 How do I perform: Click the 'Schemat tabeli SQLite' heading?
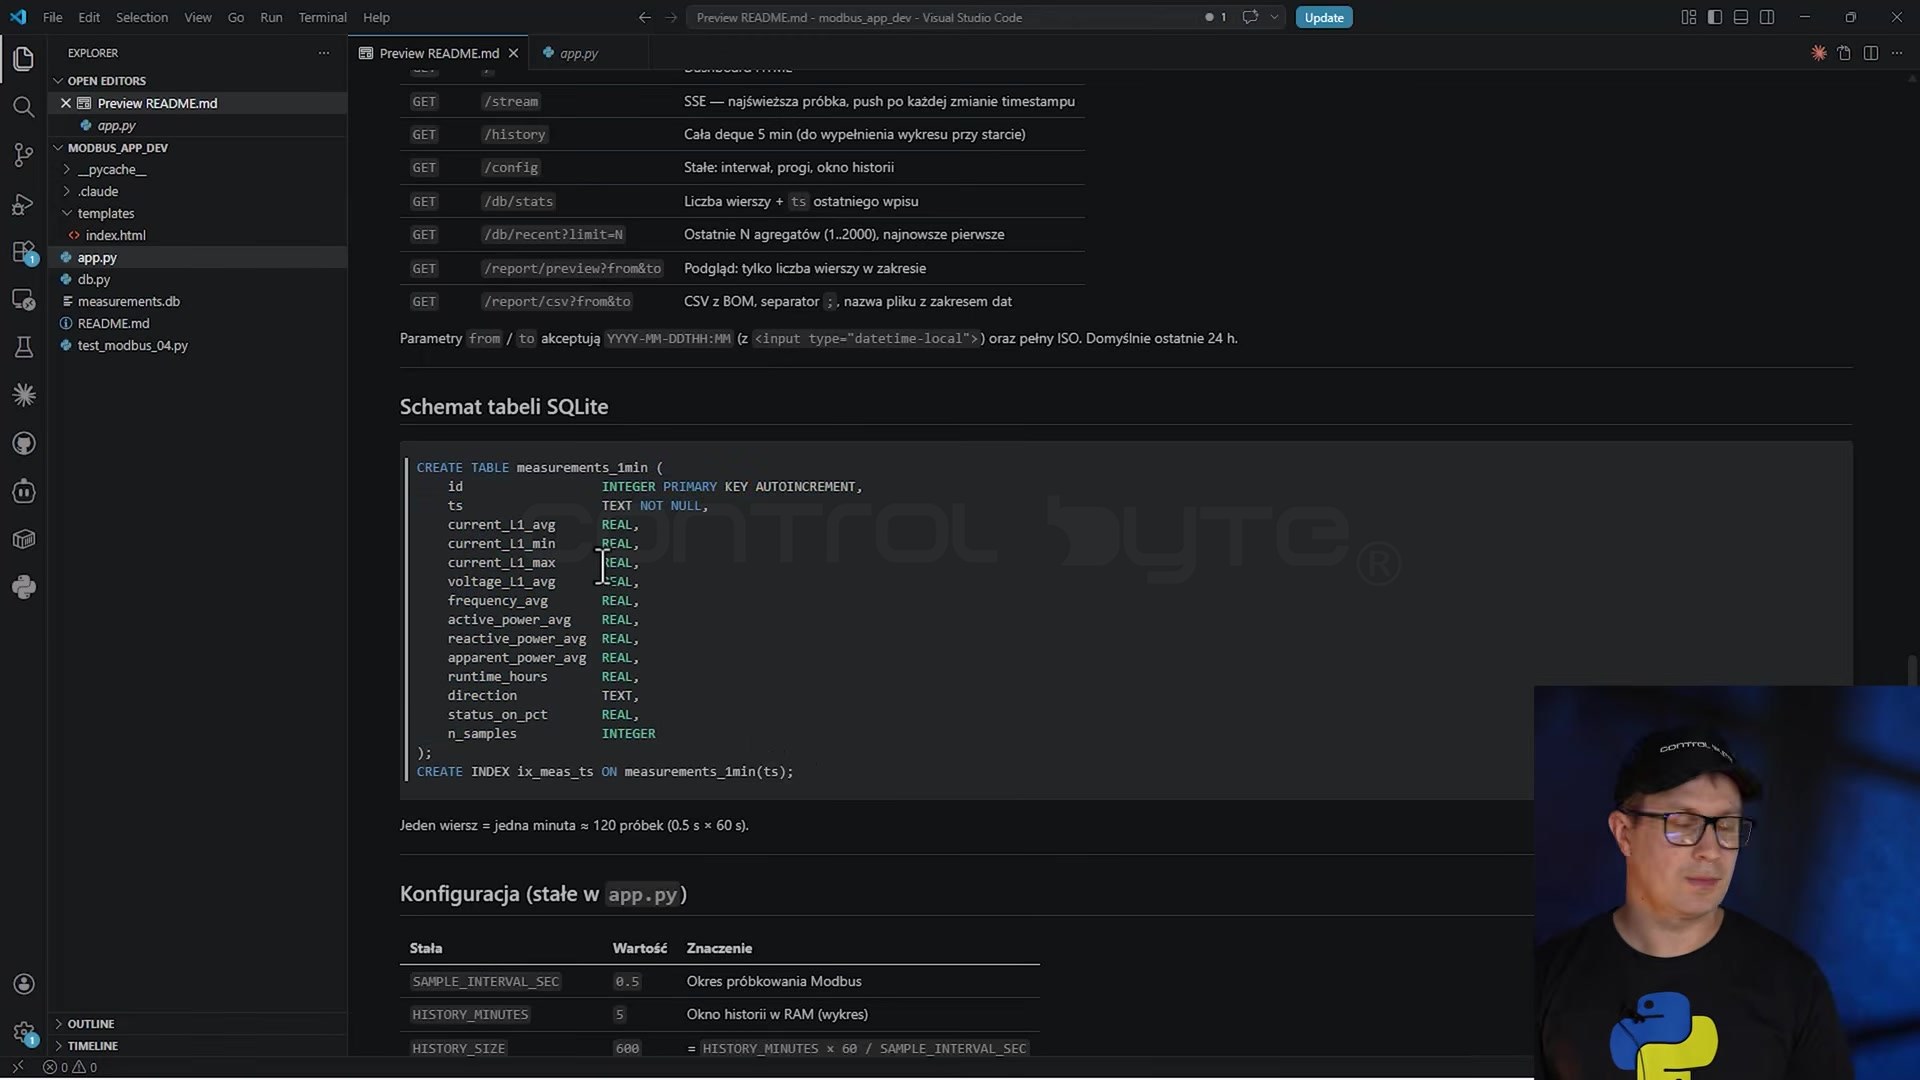point(504,407)
